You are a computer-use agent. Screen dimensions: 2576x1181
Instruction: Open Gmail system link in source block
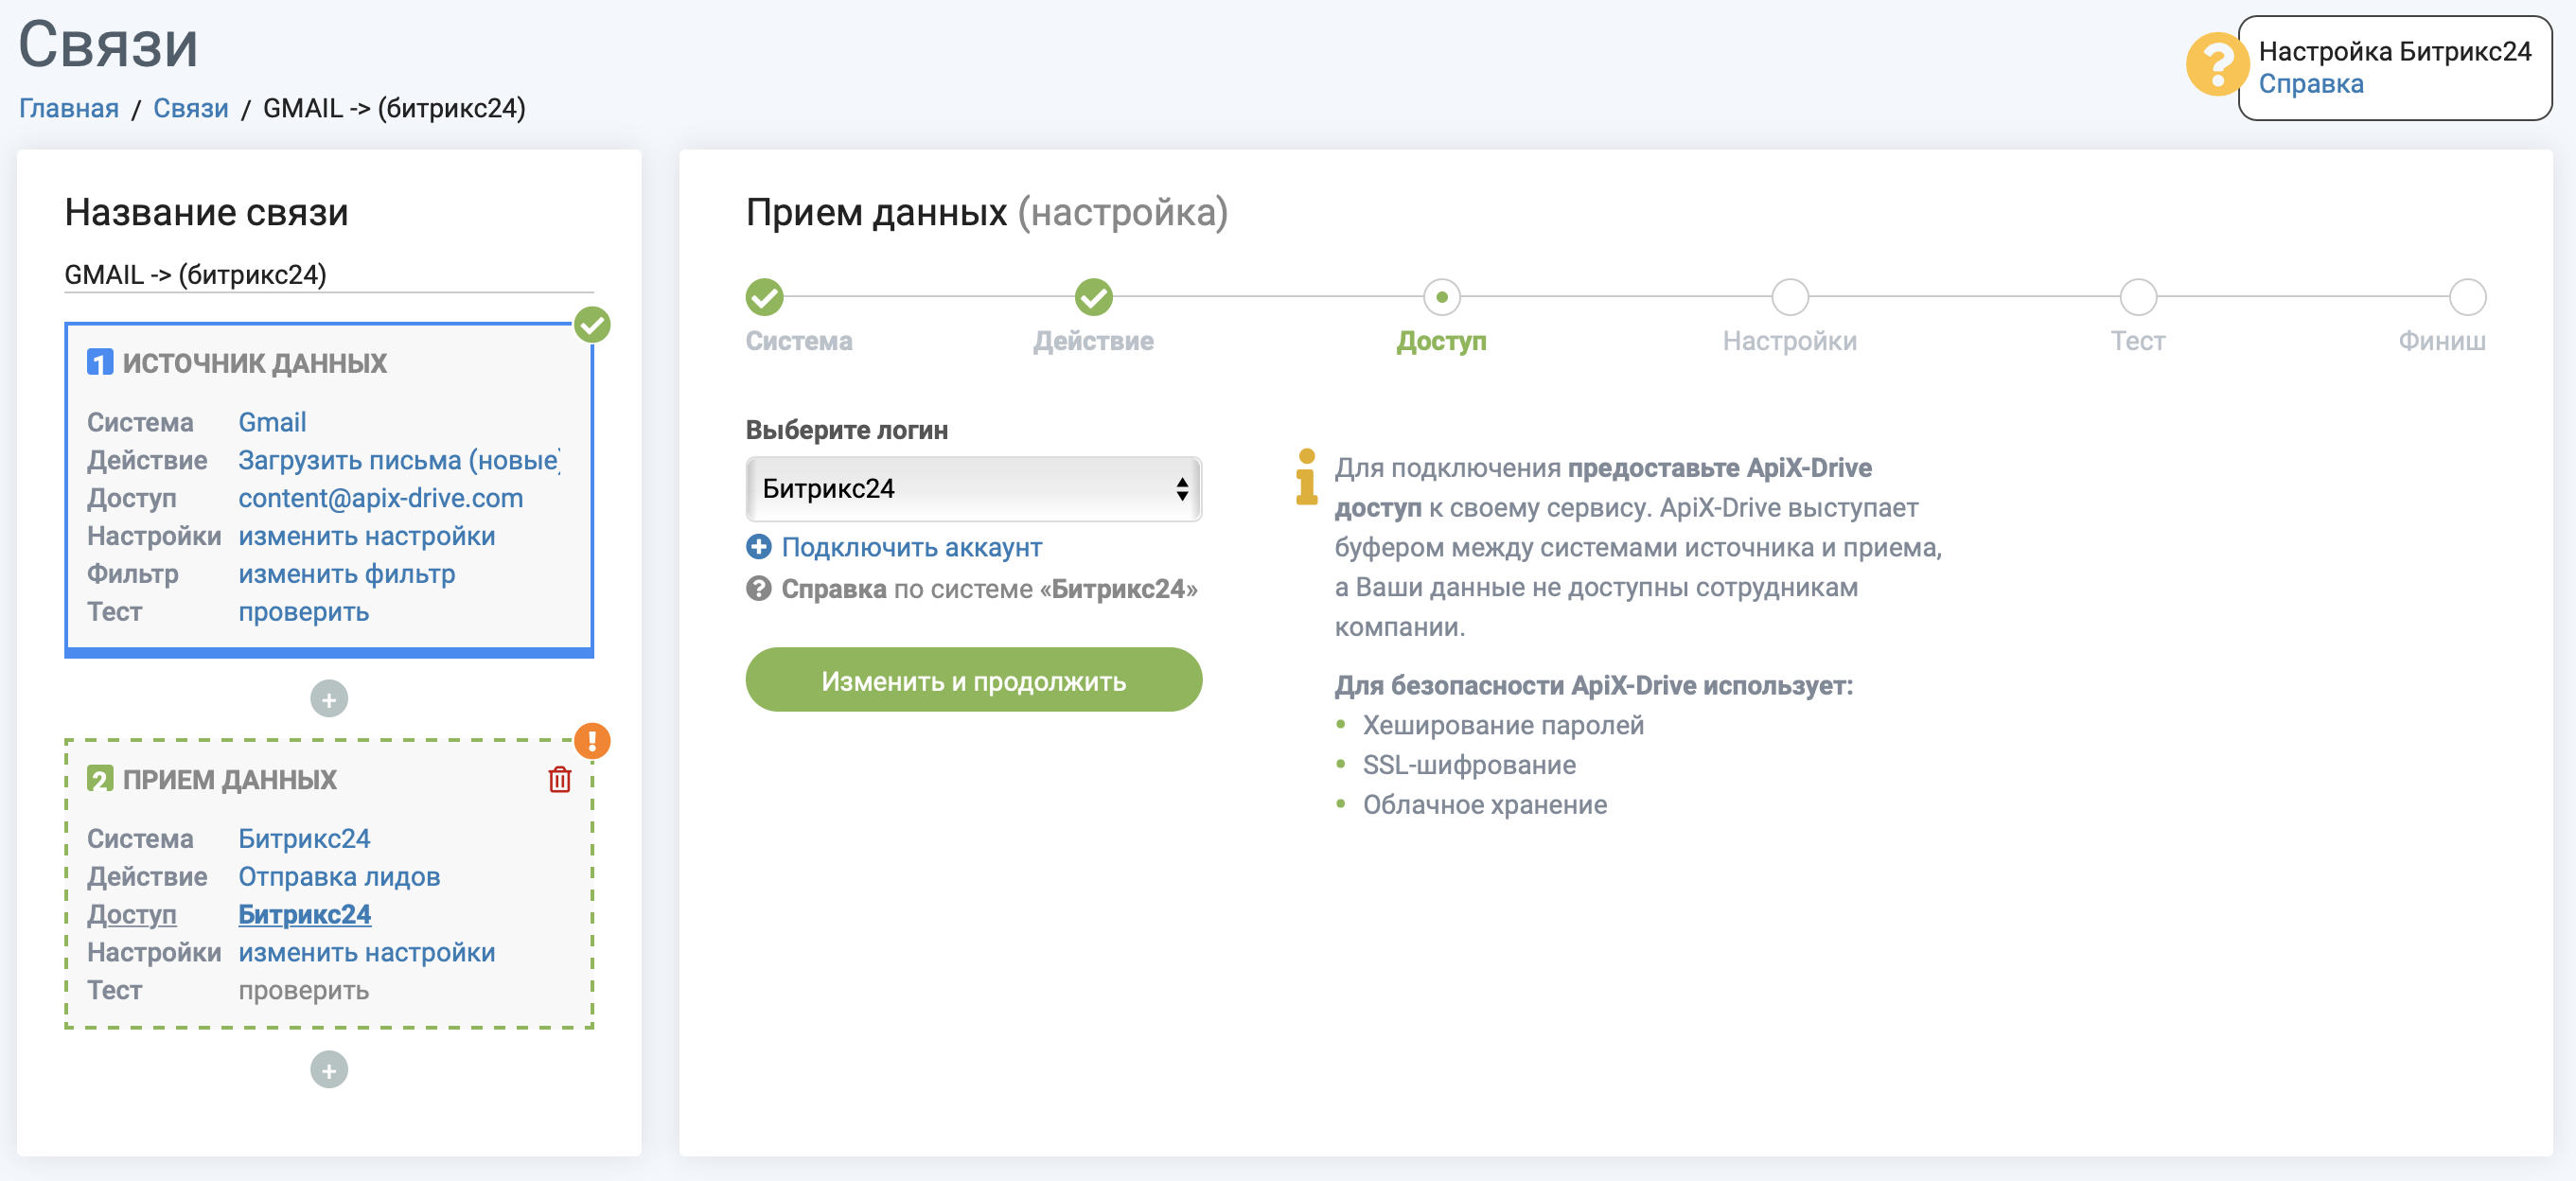[272, 422]
